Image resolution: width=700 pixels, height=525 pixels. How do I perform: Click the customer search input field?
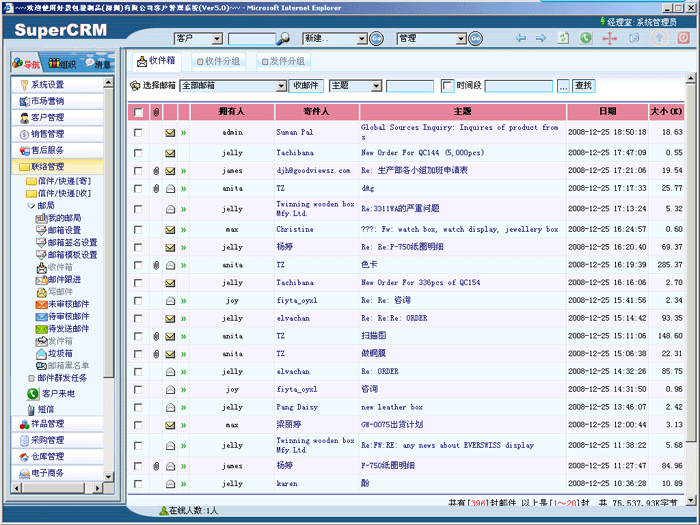point(252,39)
